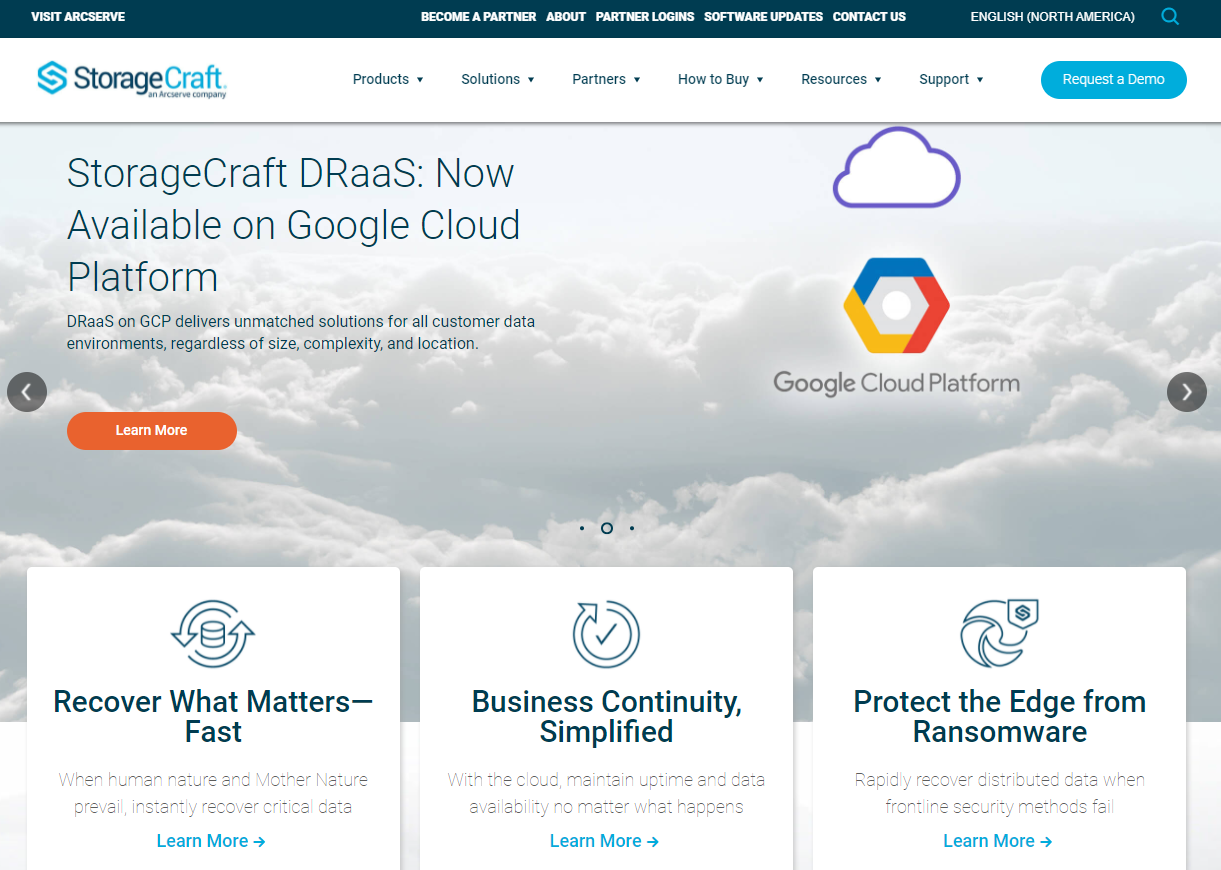Click Protect the Edge from Ransomware heading
Viewport: 1221px width, 870px height.
[x=999, y=716]
